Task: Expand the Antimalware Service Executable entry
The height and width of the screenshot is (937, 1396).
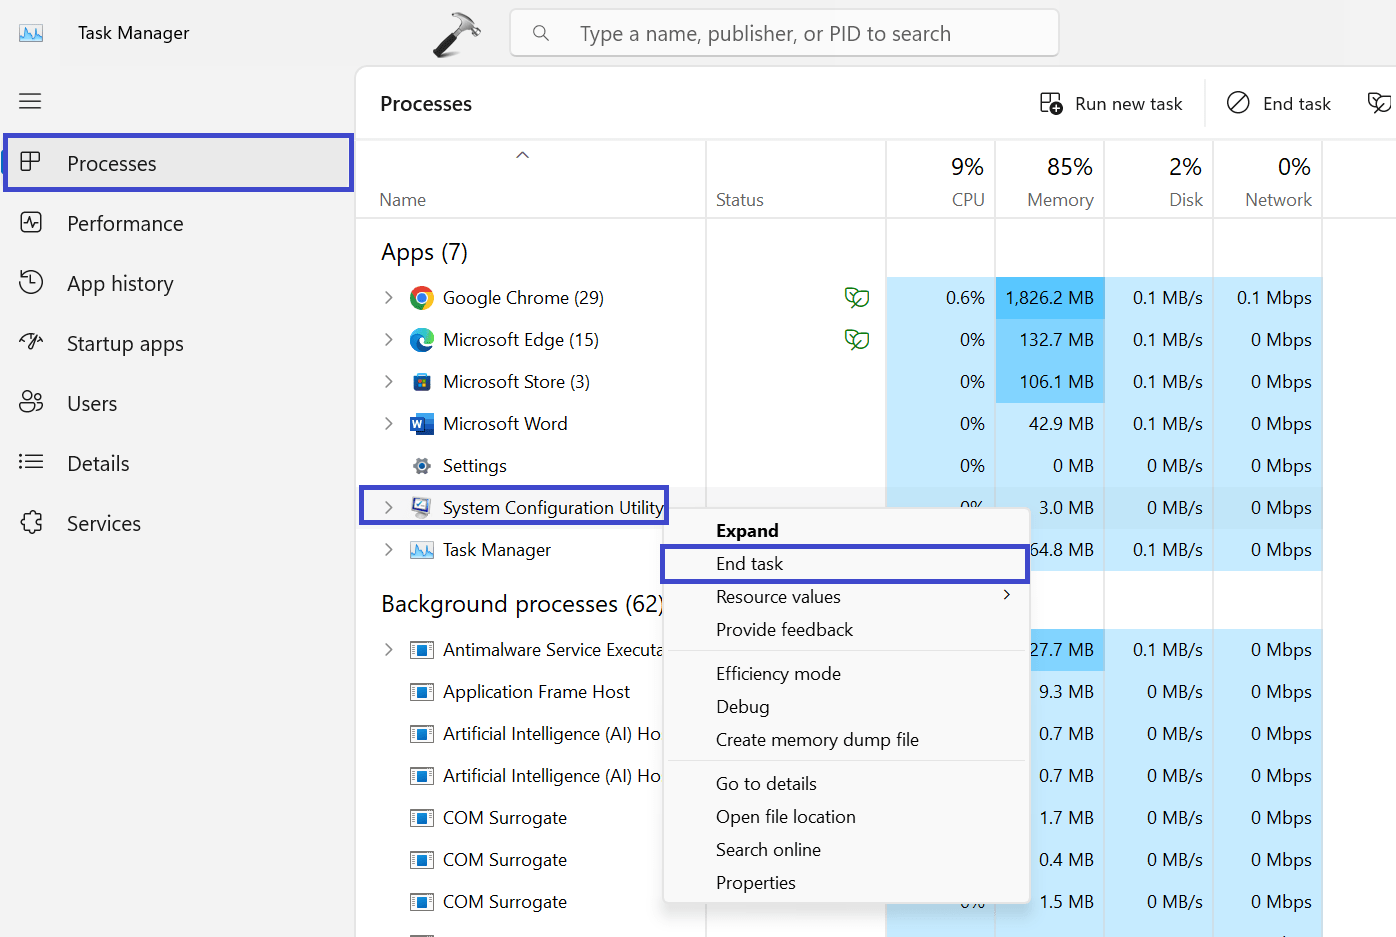Action: 389,649
